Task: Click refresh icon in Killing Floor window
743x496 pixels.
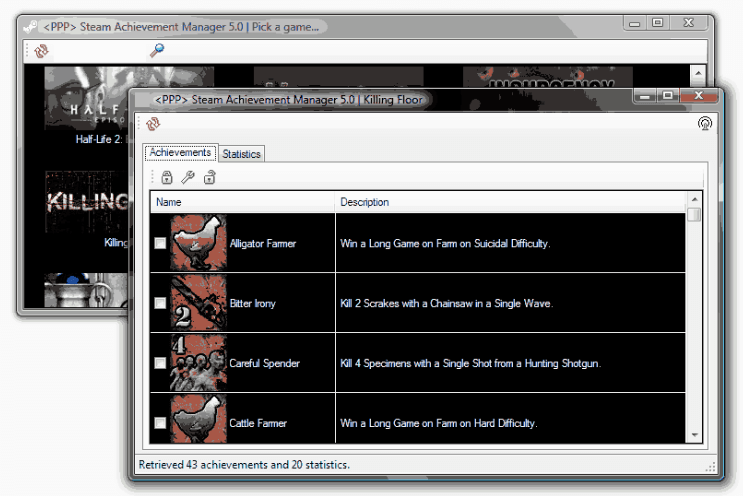Action: point(153,124)
